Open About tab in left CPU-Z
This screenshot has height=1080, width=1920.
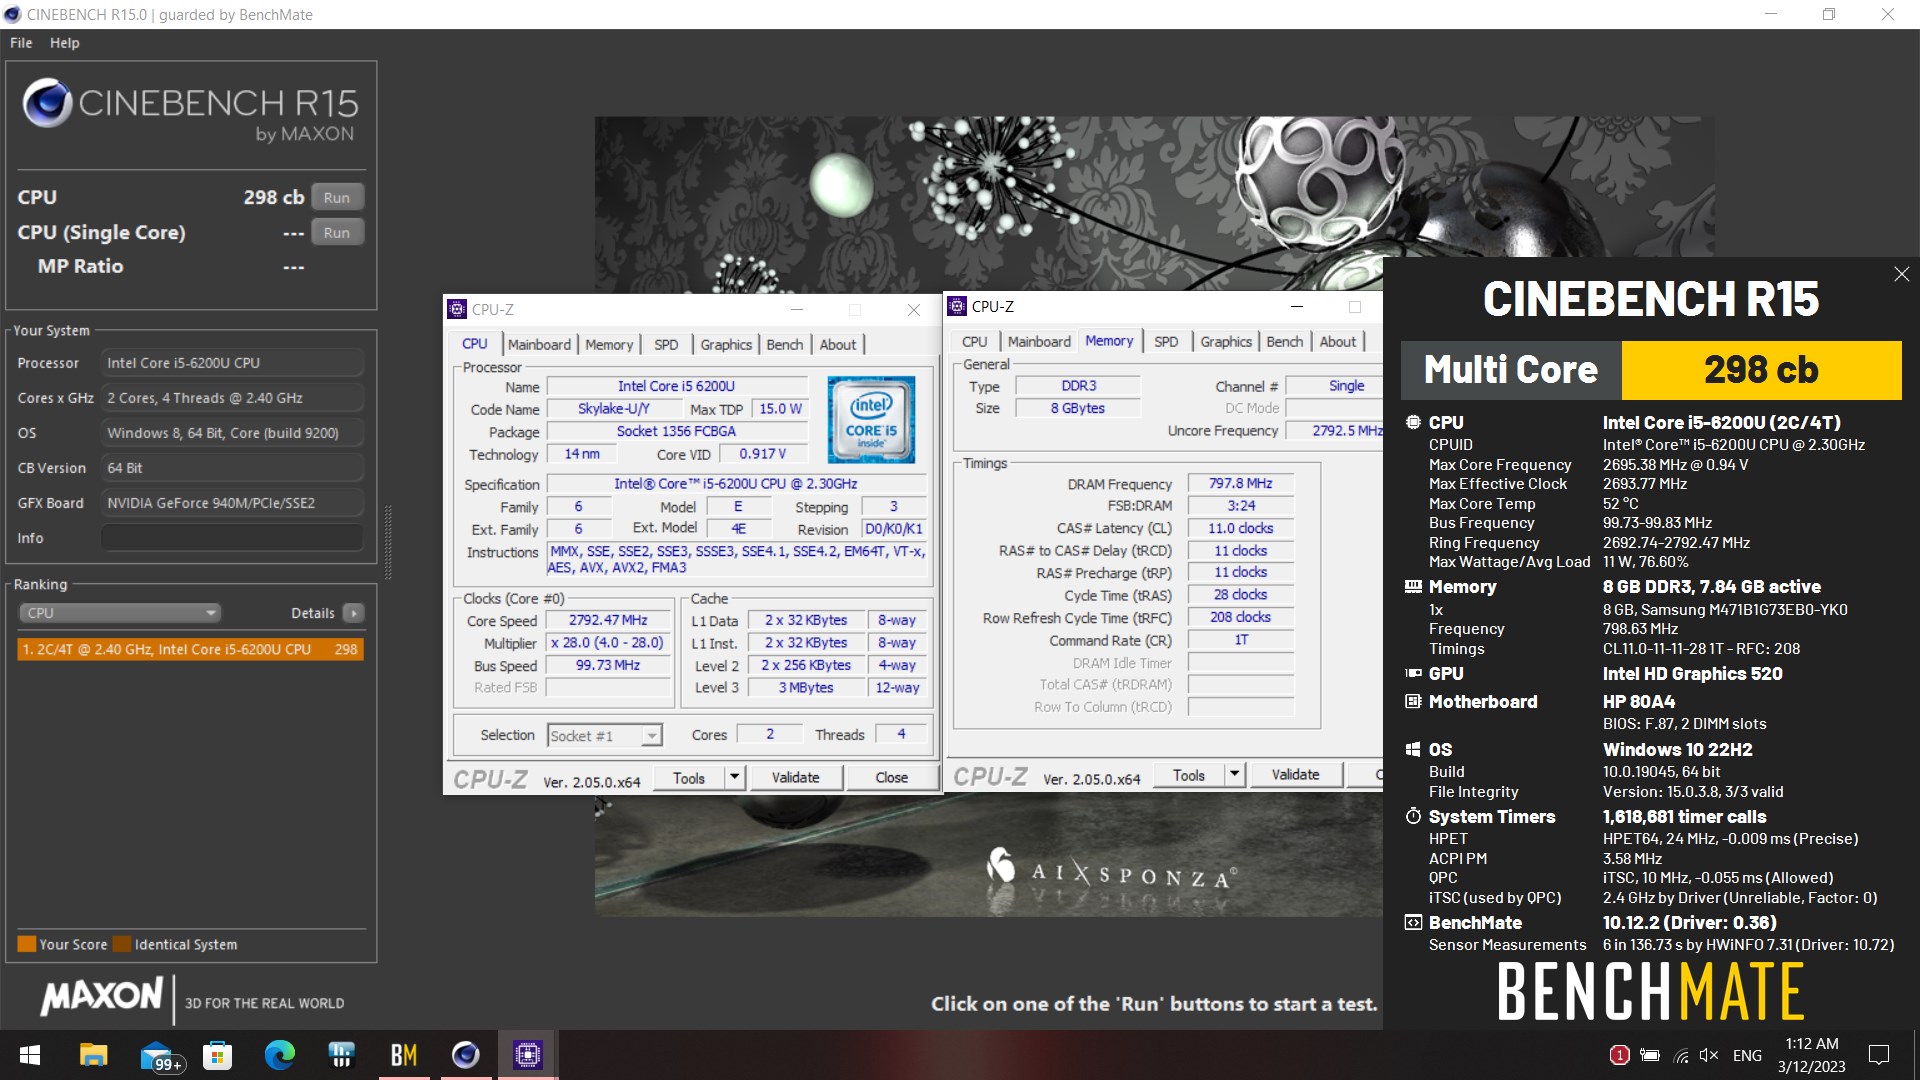(x=838, y=344)
